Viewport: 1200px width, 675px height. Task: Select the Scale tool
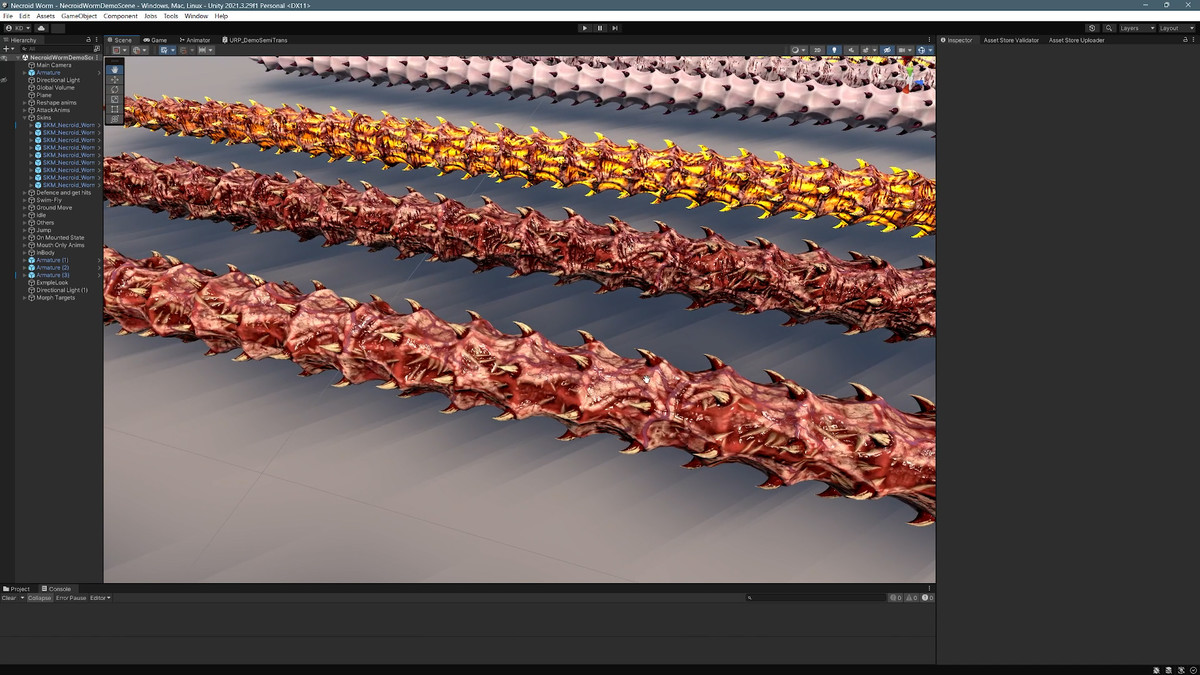tap(115, 99)
